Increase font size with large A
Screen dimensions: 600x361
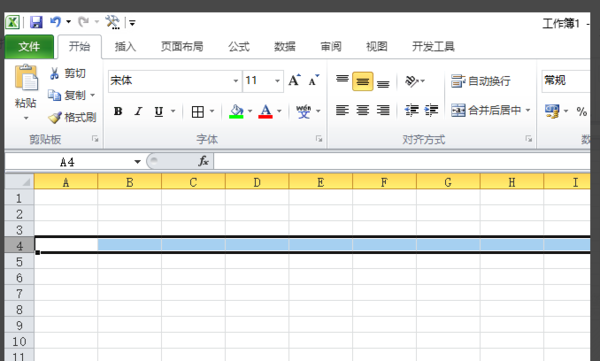(294, 80)
